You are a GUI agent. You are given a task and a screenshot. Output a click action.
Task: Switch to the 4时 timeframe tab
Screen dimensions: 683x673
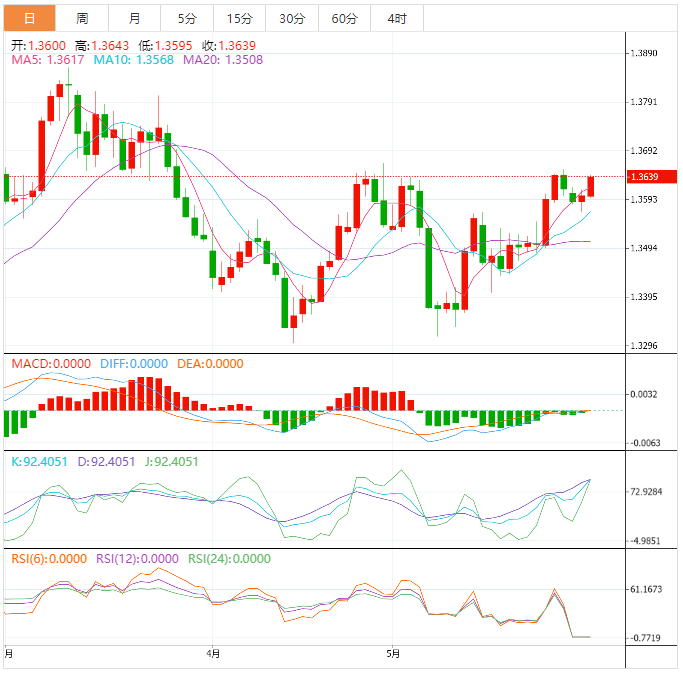point(396,19)
